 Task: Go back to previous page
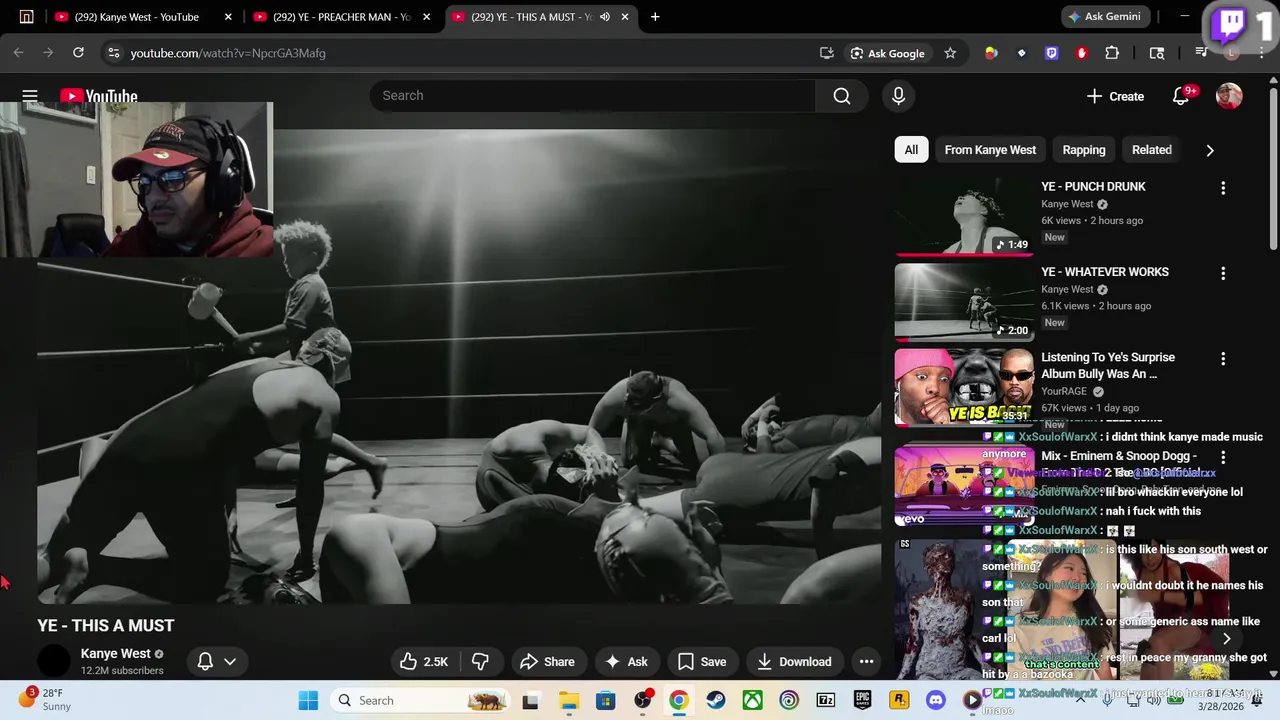pos(18,53)
